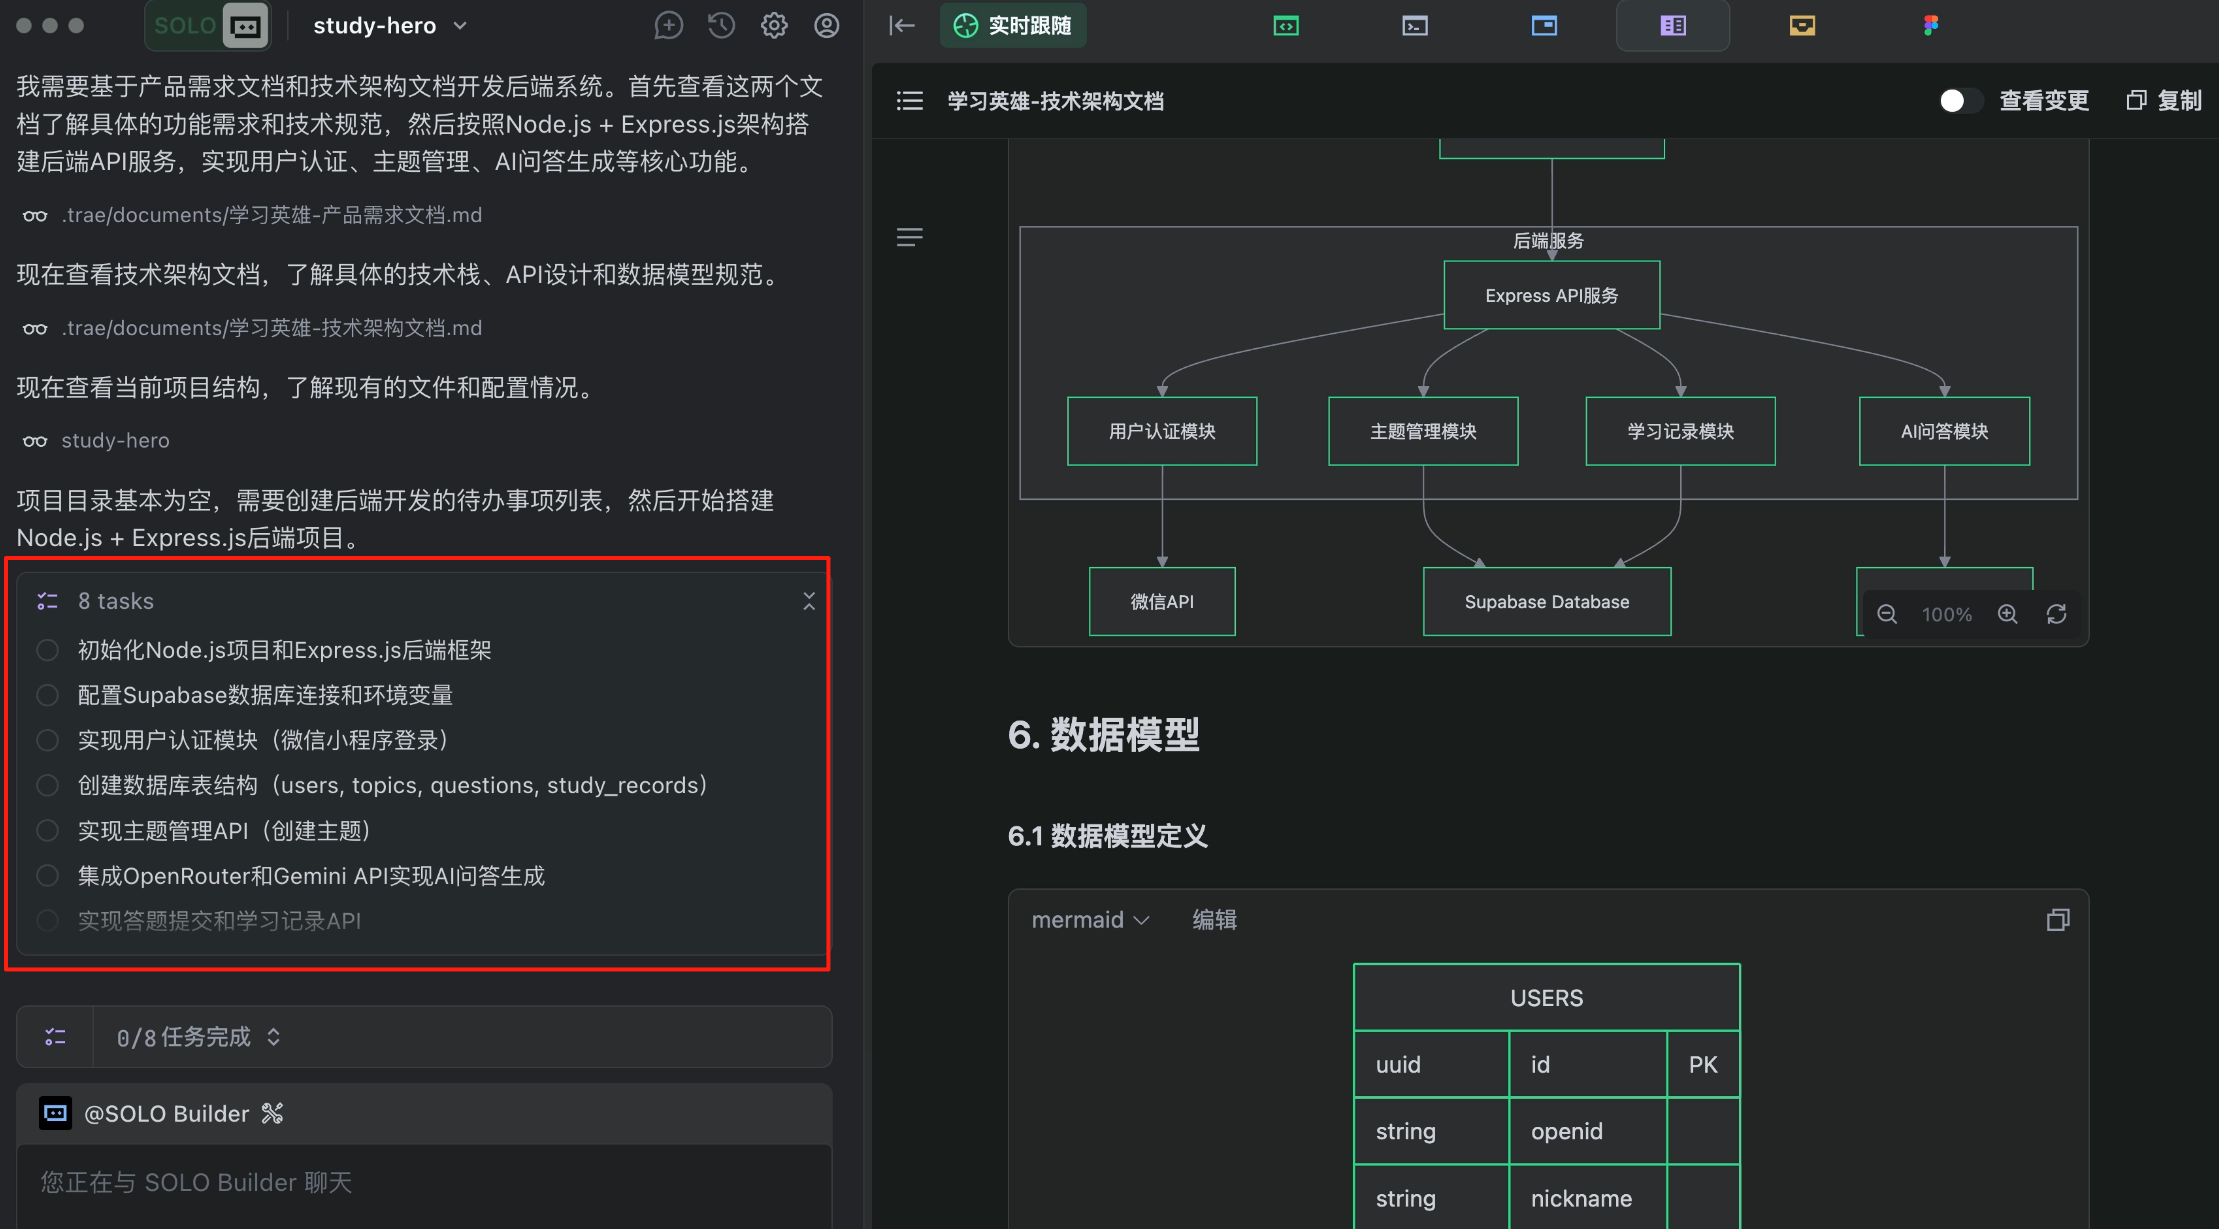
Task: Open the Figma tab icon
Action: 1930,26
